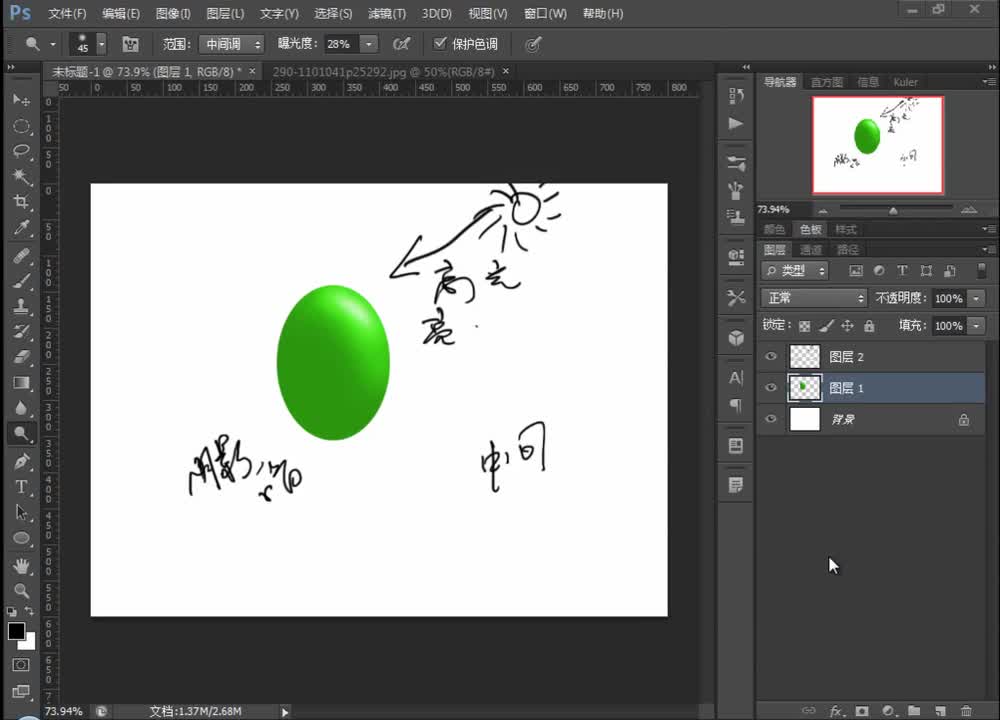1000x720 pixels.
Task: Pick the Eyedropper tool
Action: coord(21,229)
